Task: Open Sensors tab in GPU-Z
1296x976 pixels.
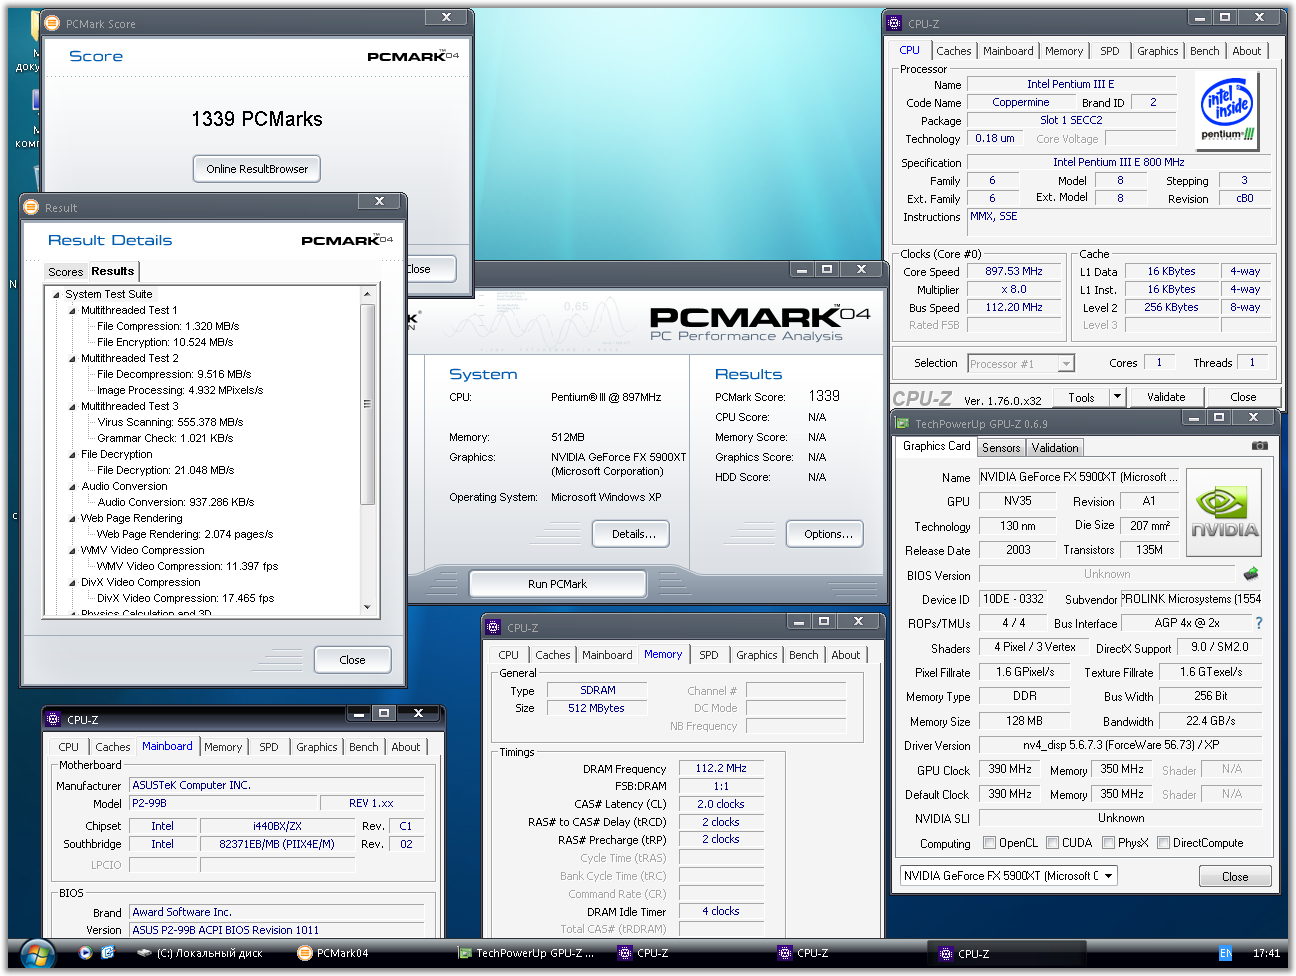Action: pyautogui.click(x=1001, y=448)
